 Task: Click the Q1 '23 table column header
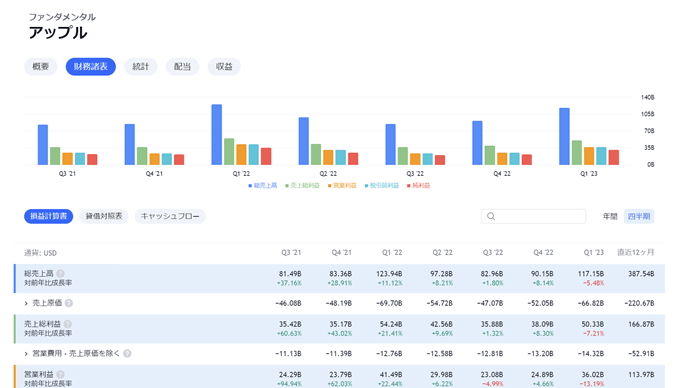pyautogui.click(x=594, y=252)
